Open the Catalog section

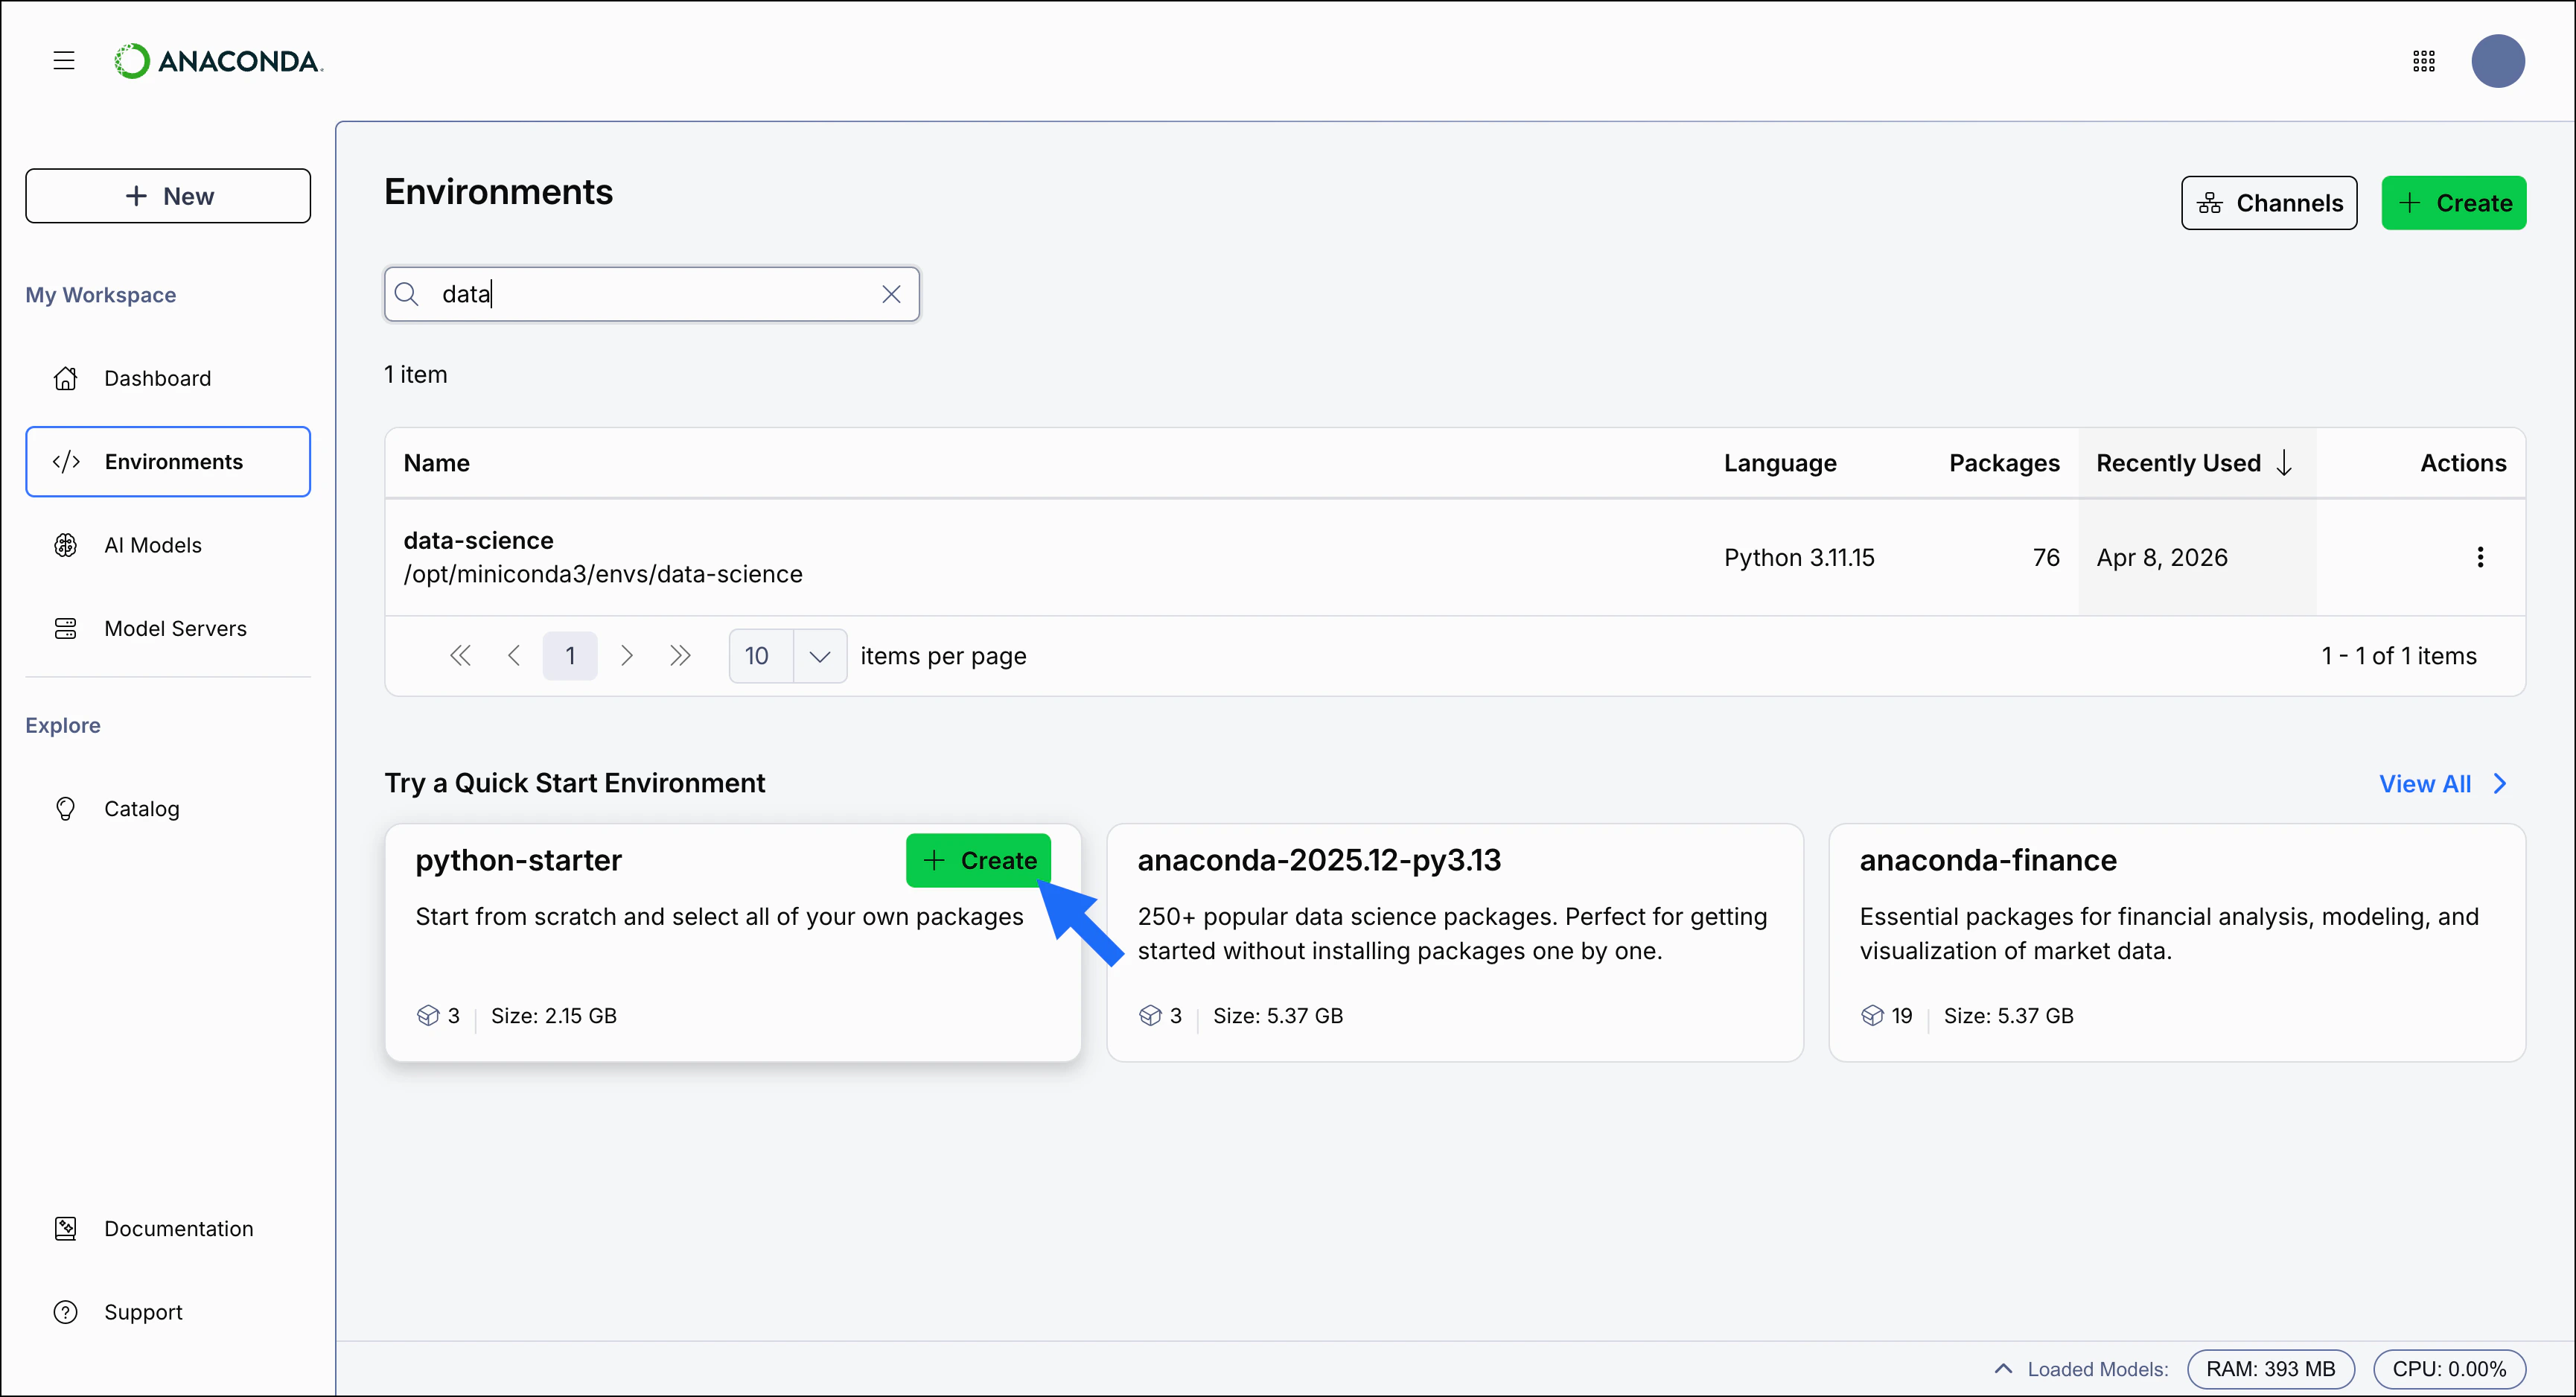click(142, 809)
